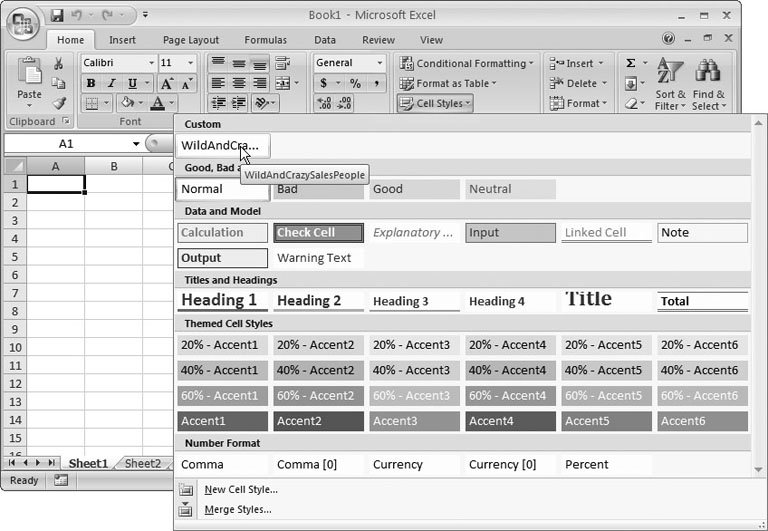Select the Format Painter brush

(59, 103)
